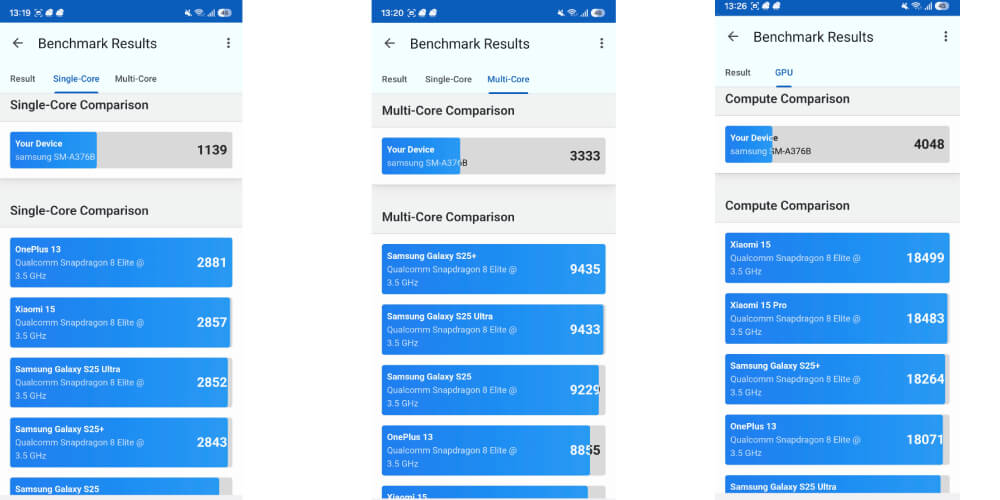1000x500 pixels.
Task: Tap back arrow in Multi-Core screenshot
Action: 390,43
